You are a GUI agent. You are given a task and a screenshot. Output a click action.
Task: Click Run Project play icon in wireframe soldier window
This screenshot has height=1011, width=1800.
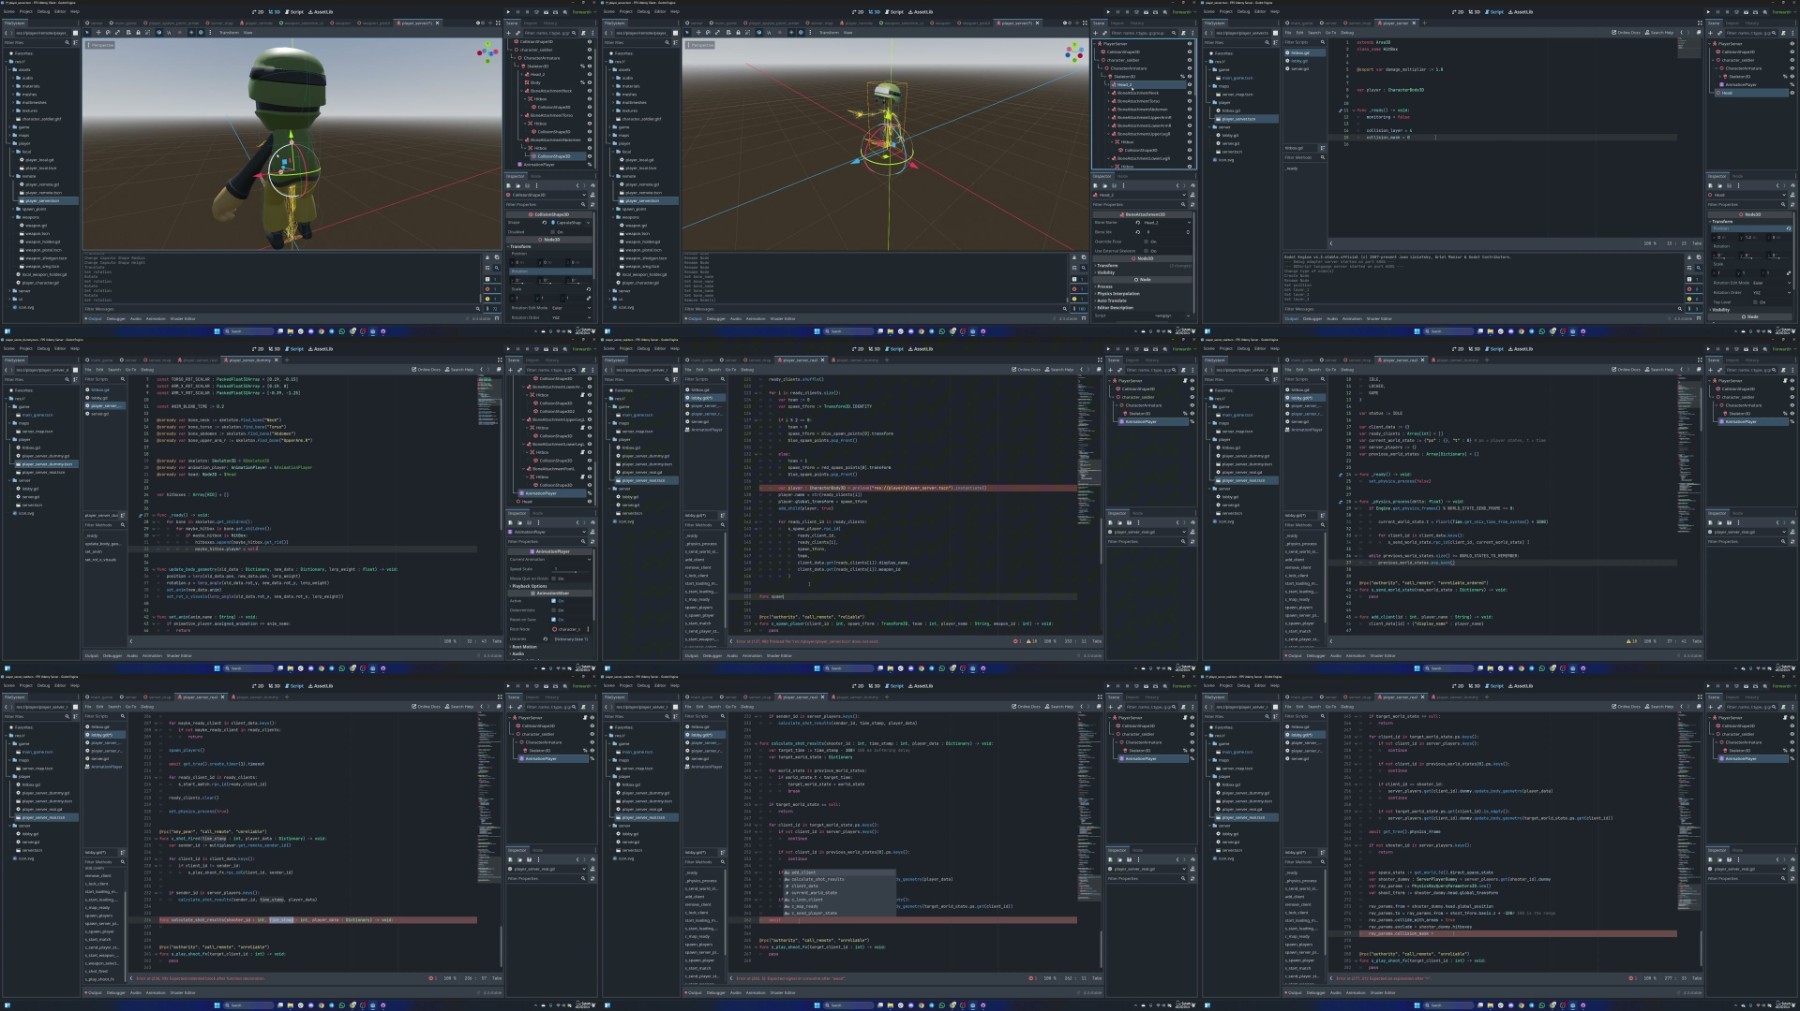click(1107, 12)
